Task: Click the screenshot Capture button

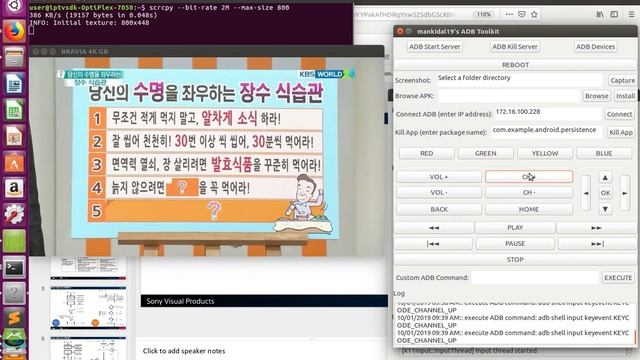Action: (622, 80)
